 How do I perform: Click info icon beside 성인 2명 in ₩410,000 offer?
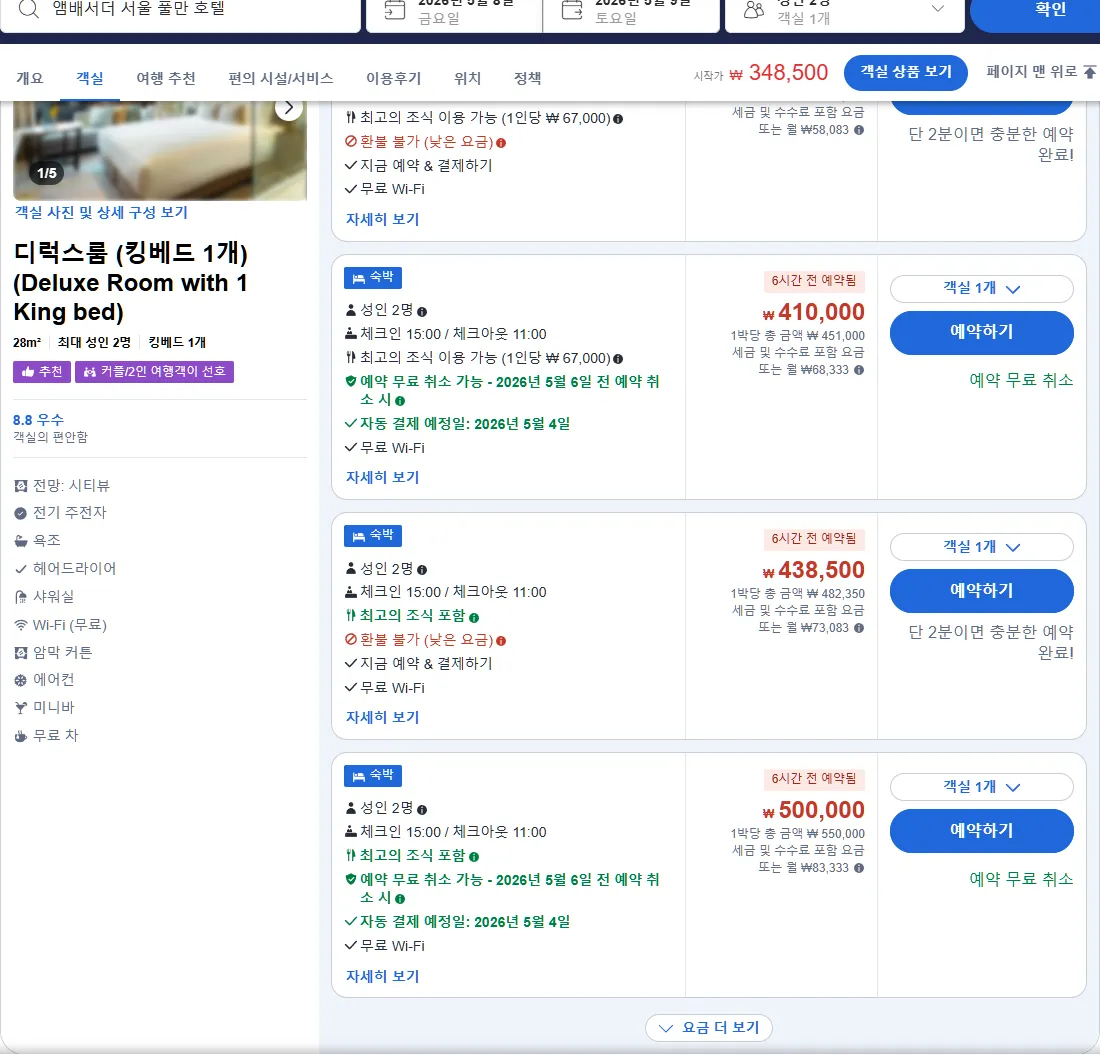click(422, 311)
